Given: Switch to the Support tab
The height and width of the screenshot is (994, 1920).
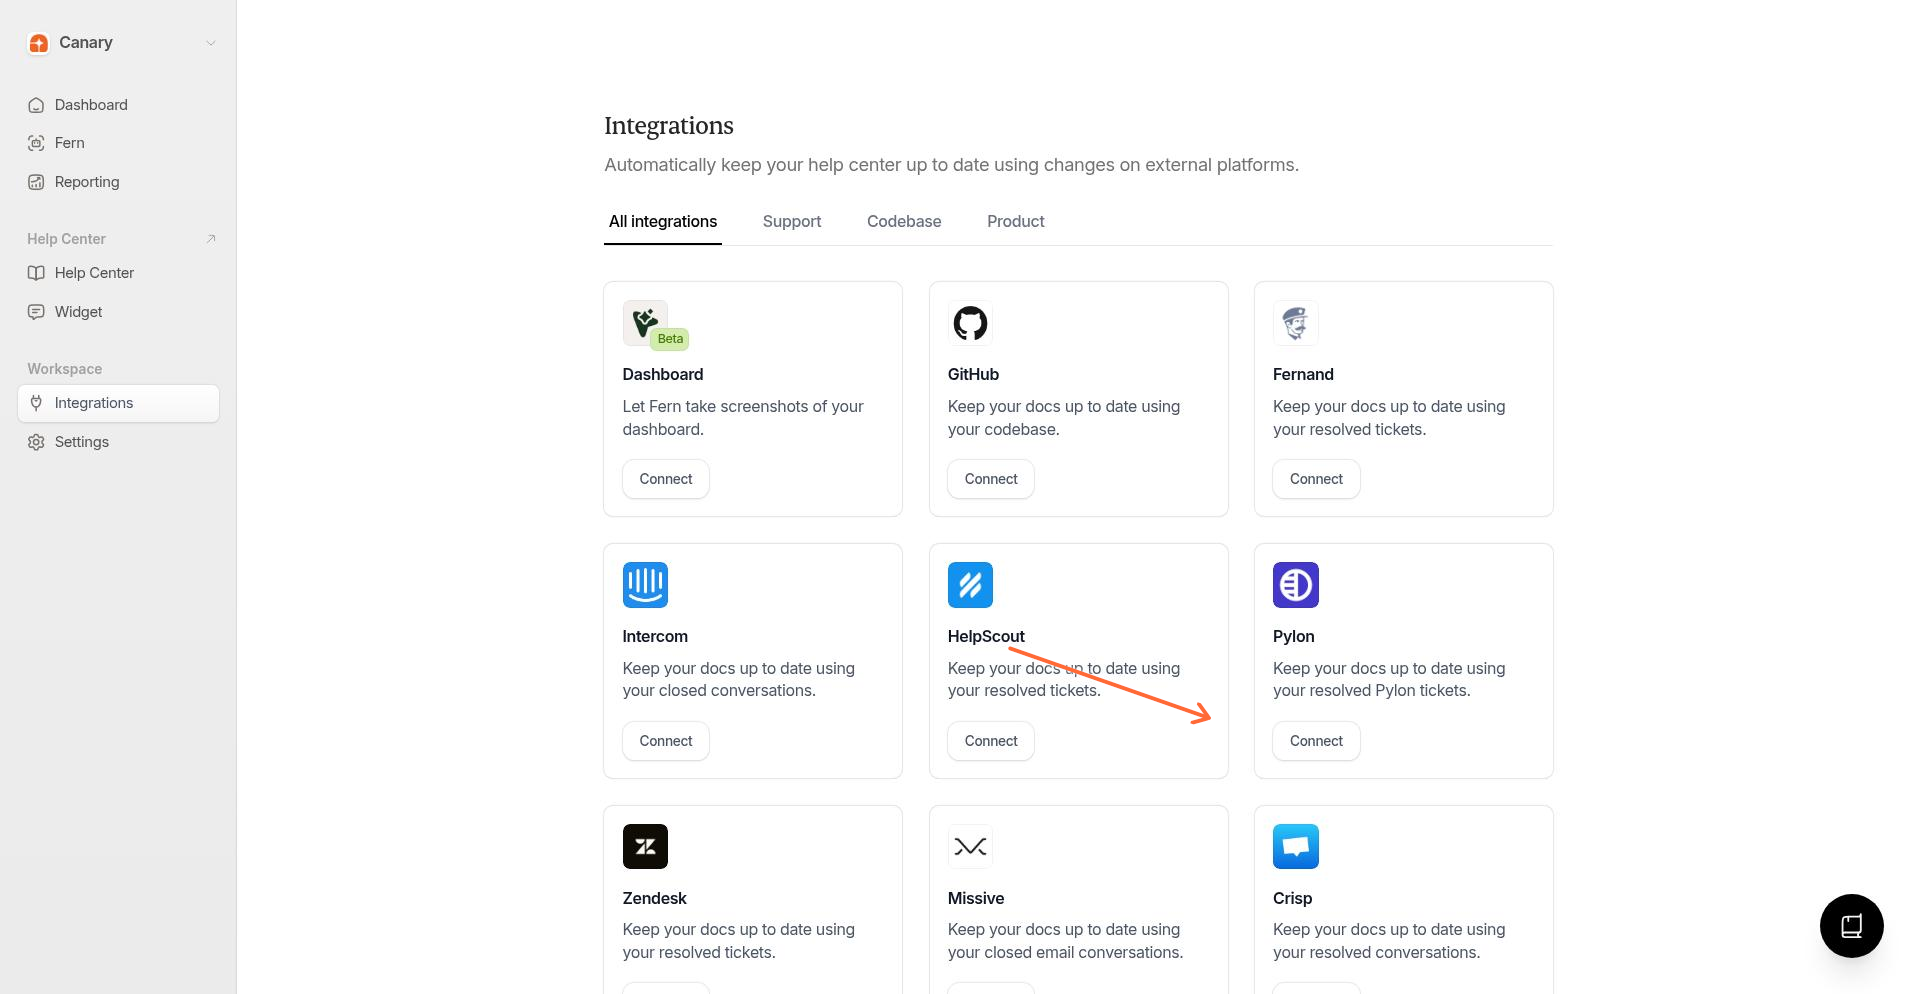Looking at the screenshot, I should [x=791, y=221].
